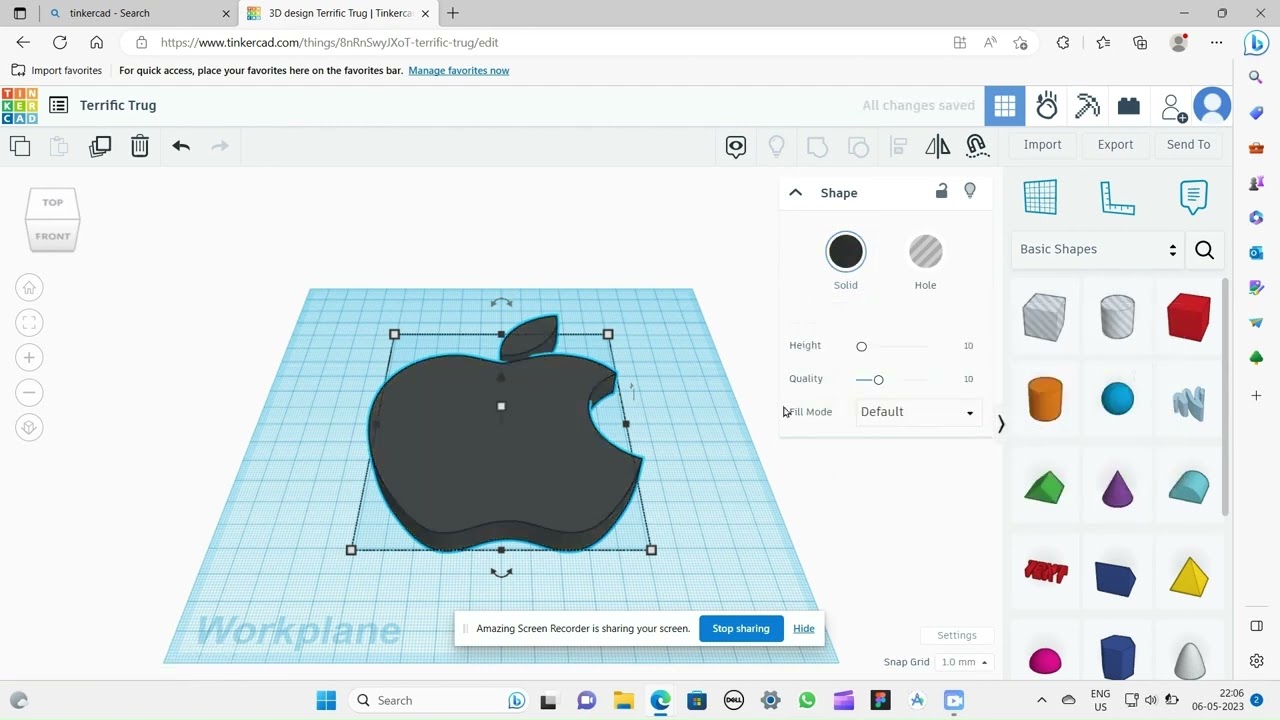Open the Snap Grid 1.0 mm dropdown
The image size is (1280, 720).
pyautogui.click(x=964, y=662)
